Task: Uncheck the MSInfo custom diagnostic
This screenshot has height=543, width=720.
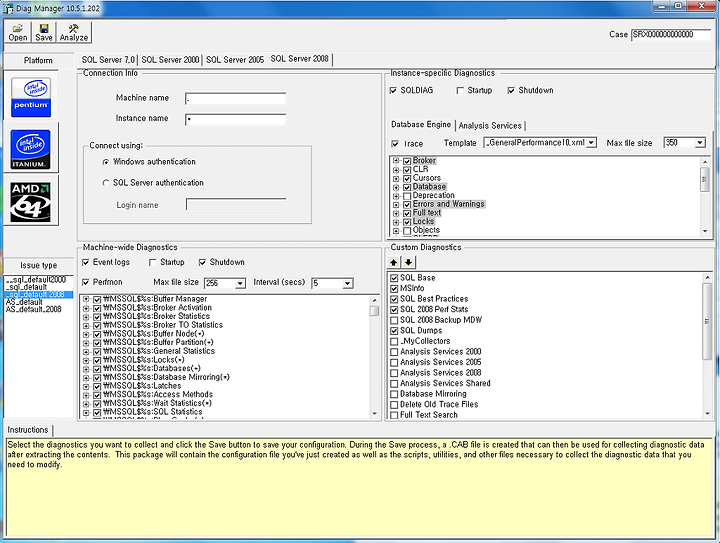Action: click(x=394, y=288)
